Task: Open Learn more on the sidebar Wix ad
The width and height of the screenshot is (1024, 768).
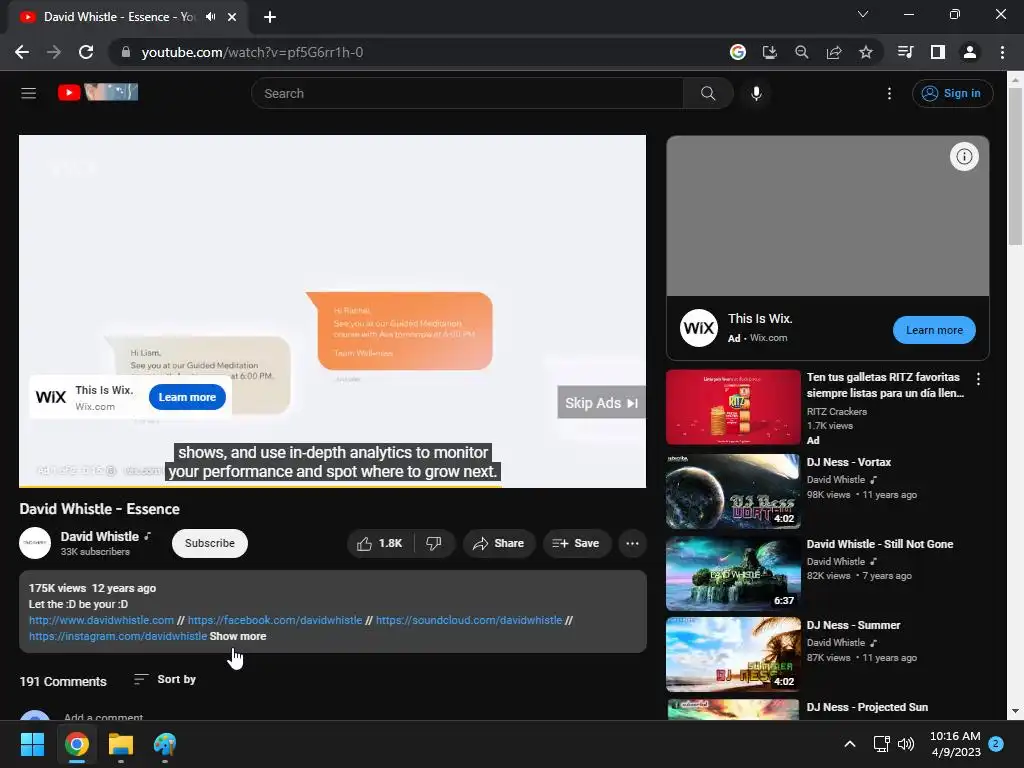Action: point(934,330)
